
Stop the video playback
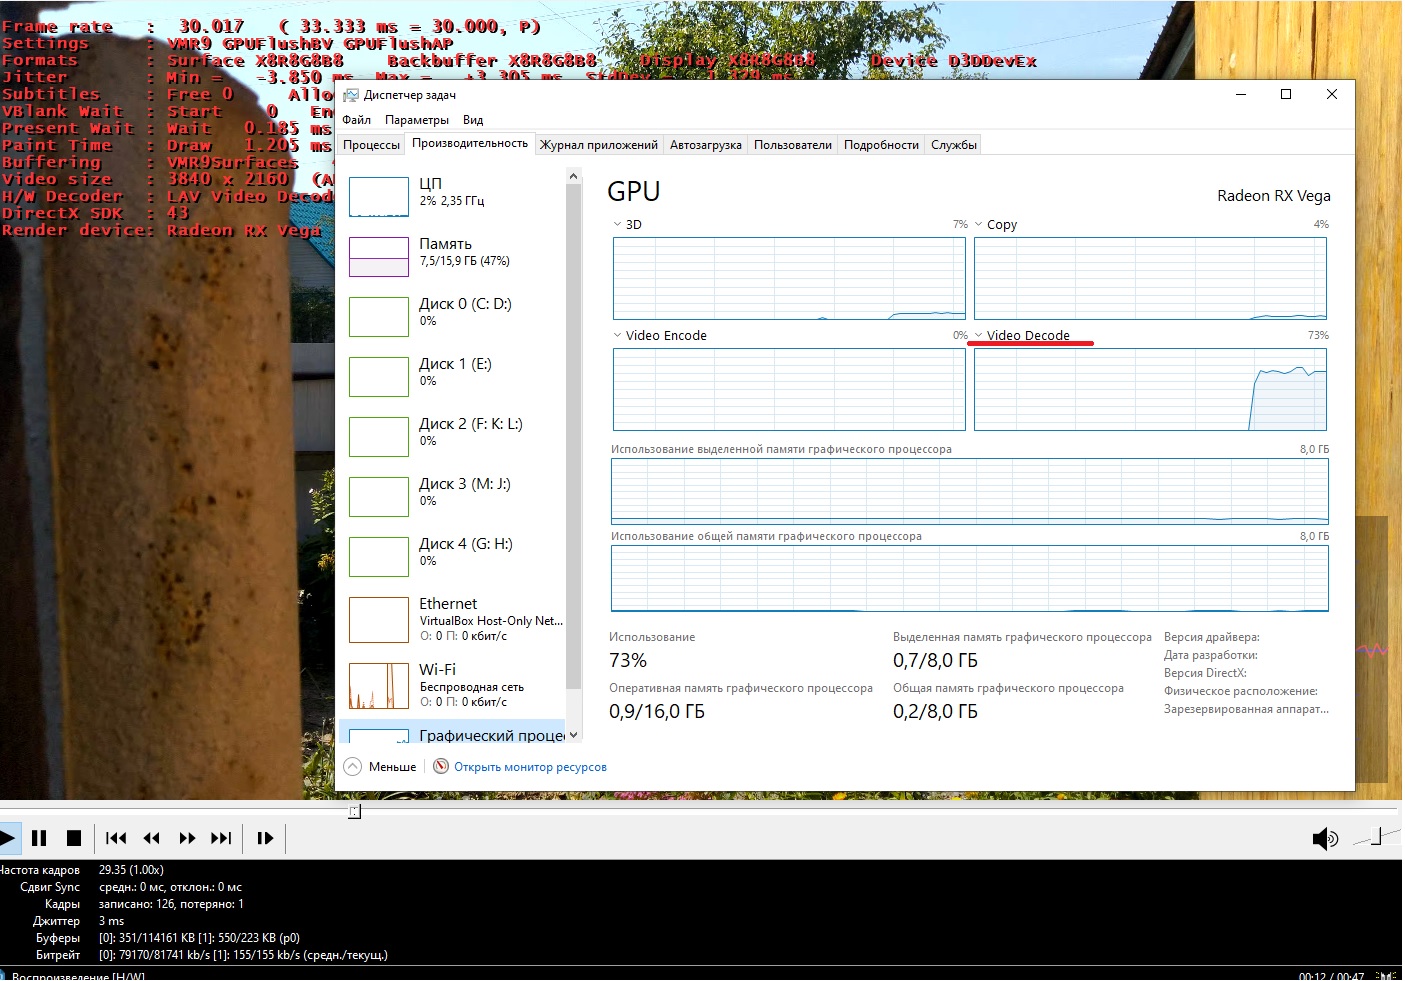tap(73, 838)
